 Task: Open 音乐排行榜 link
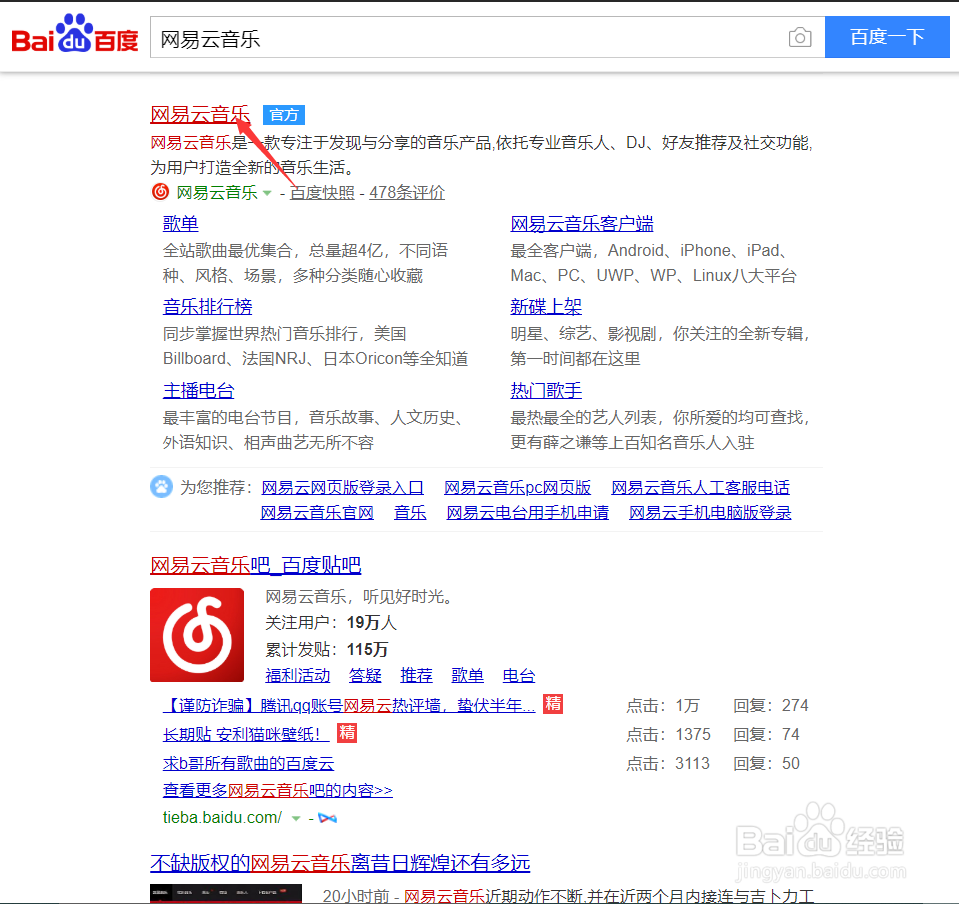pos(207,306)
